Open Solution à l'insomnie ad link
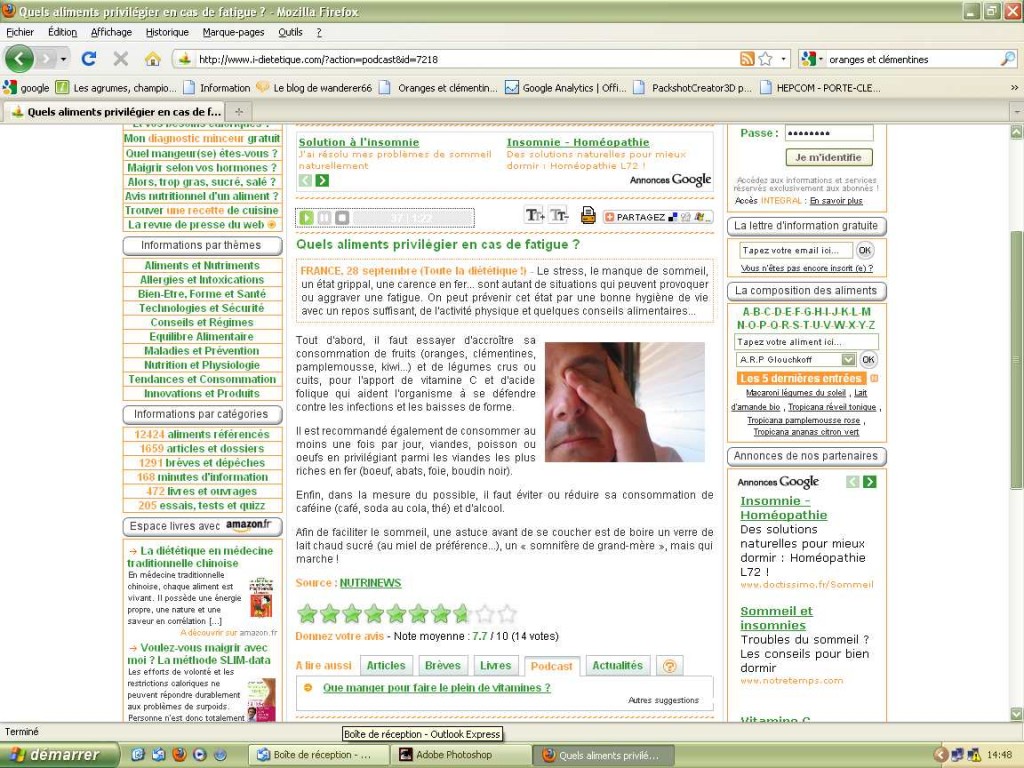1024x768 pixels. (x=359, y=142)
